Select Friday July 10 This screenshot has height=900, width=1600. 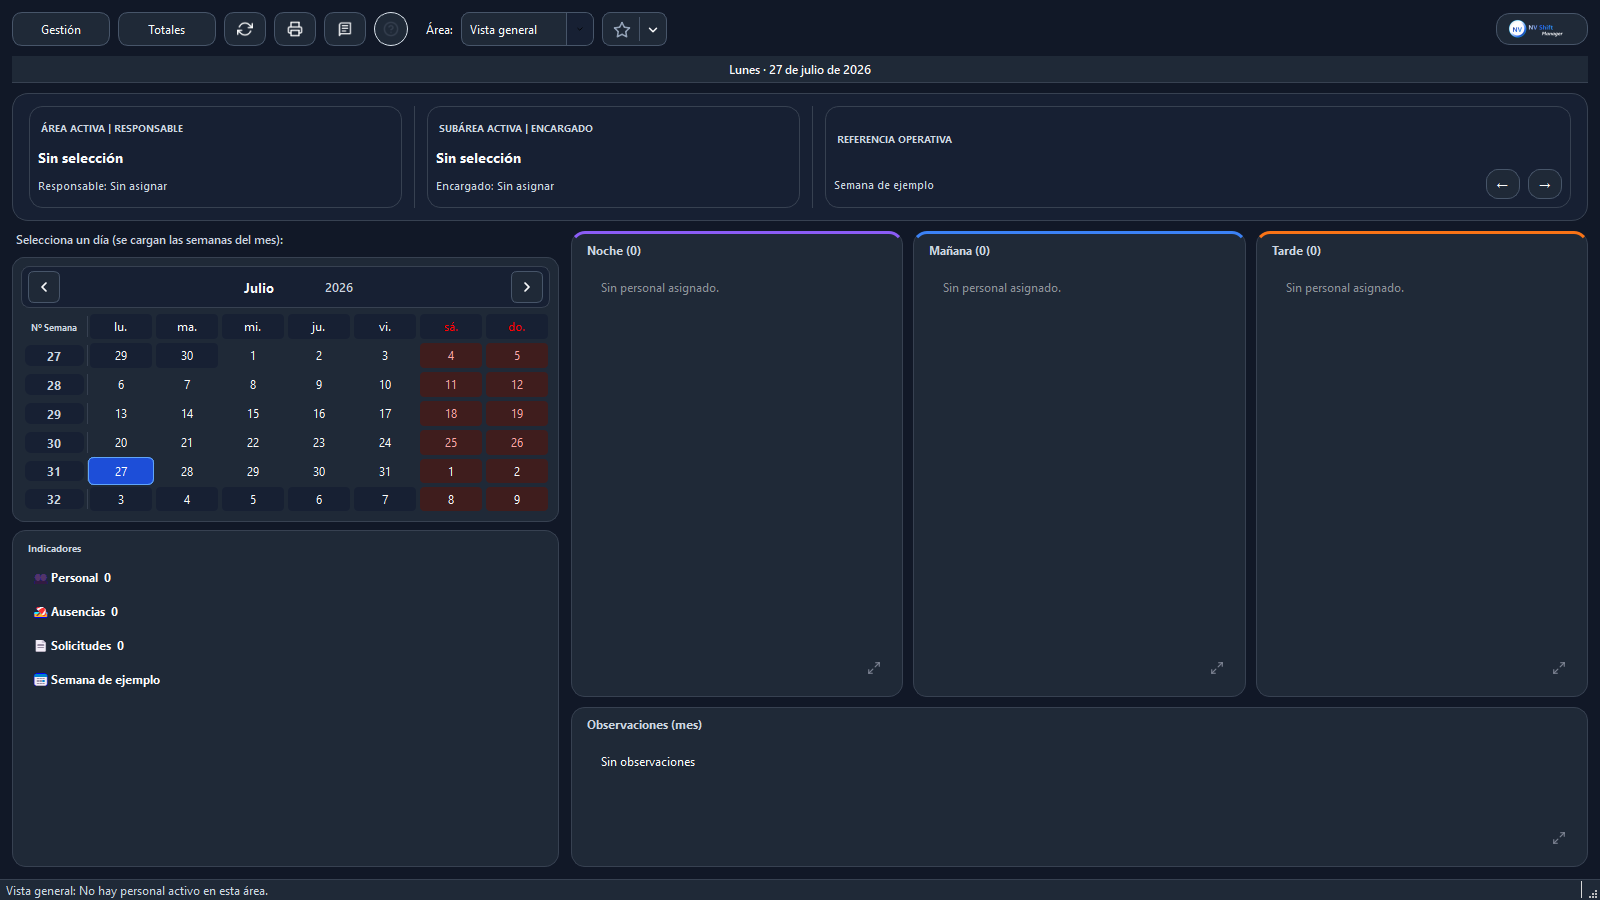point(385,385)
